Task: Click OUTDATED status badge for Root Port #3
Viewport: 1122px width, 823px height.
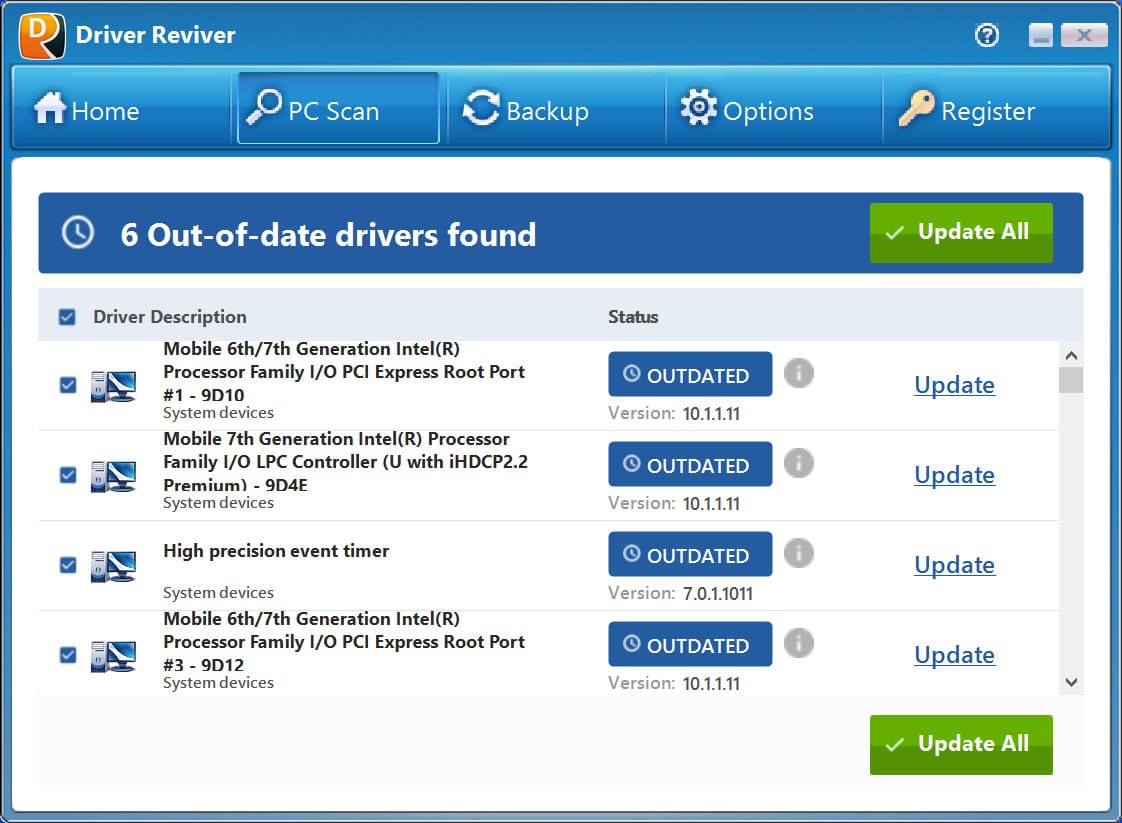Action: pyautogui.click(x=690, y=644)
